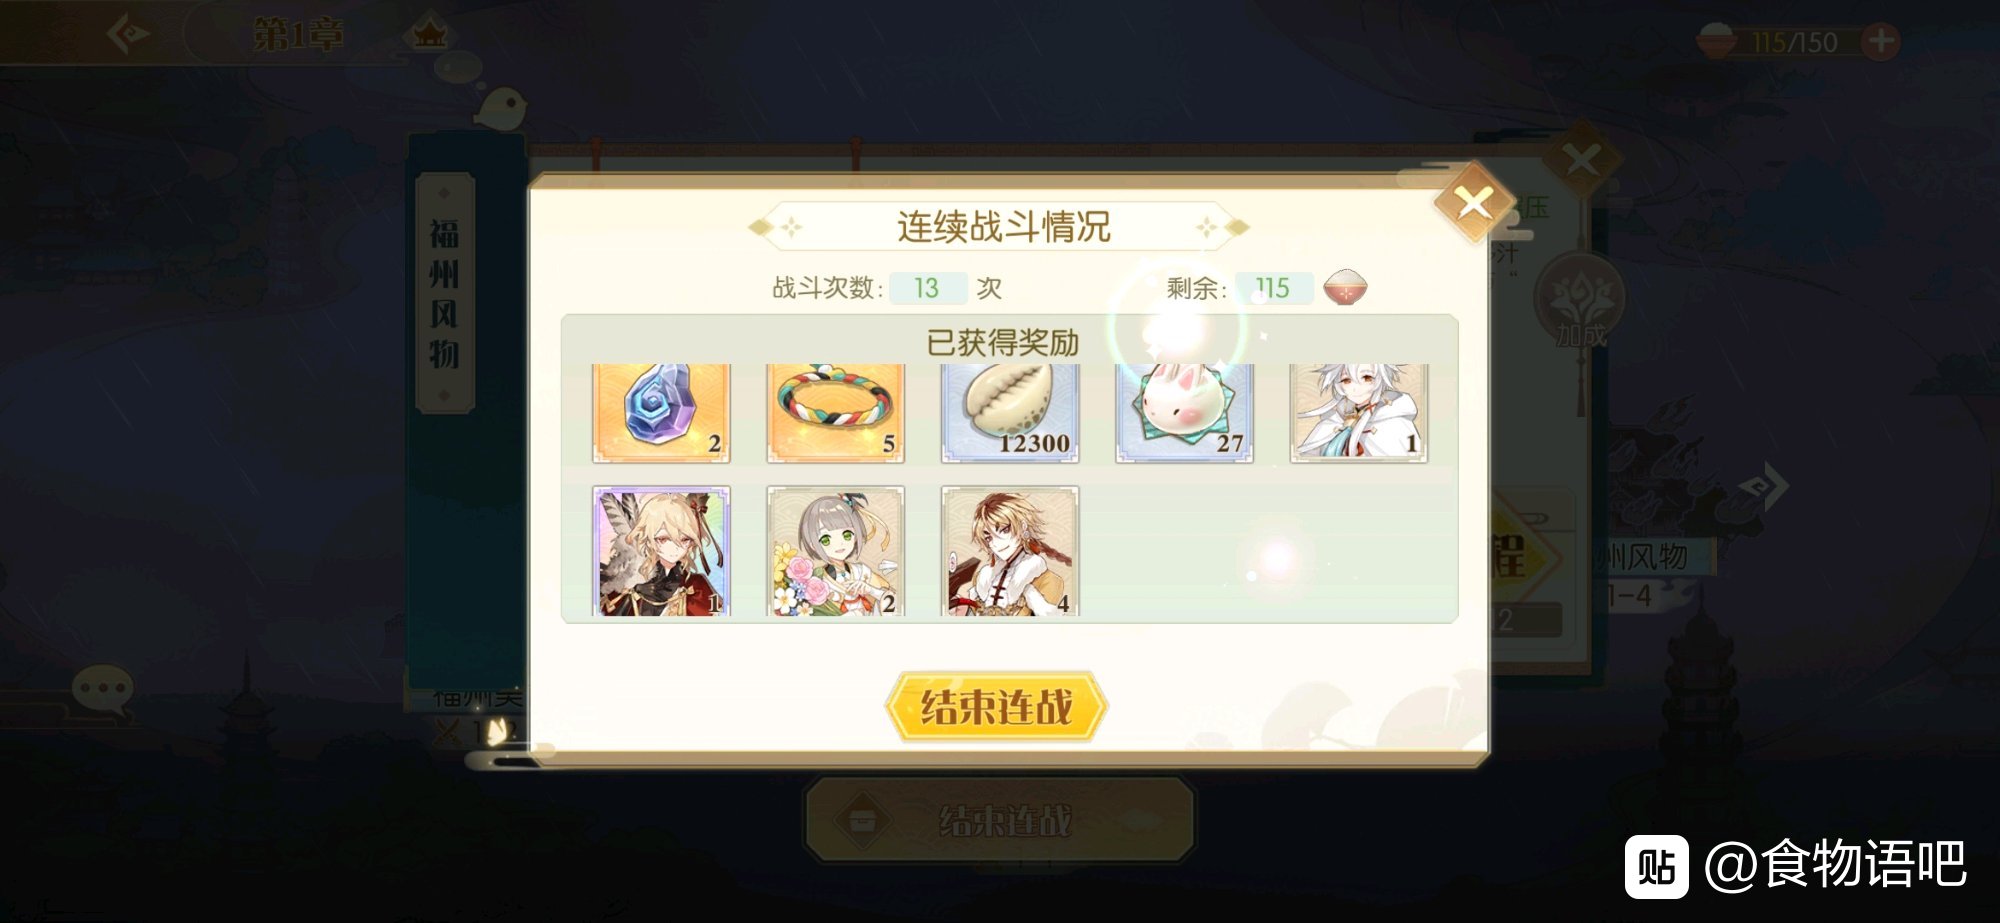Click the green-eyed flower girl card

835,551
